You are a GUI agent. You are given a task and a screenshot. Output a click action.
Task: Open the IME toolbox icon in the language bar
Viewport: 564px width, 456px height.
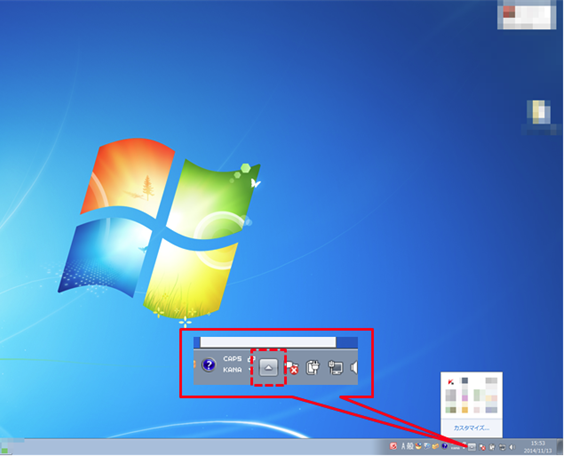435,446
